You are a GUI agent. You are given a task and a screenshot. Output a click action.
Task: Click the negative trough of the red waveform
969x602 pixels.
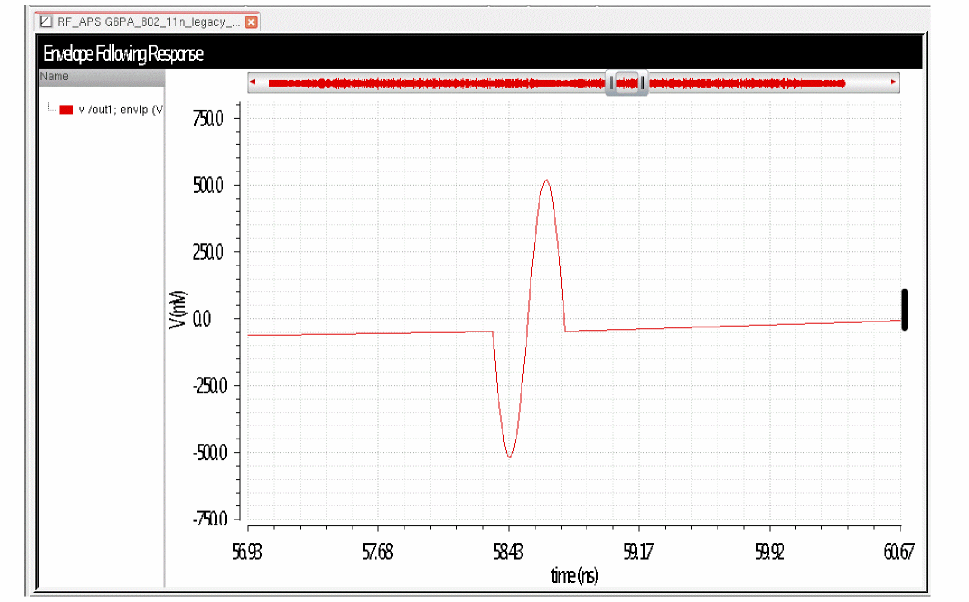click(x=509, y=456)
